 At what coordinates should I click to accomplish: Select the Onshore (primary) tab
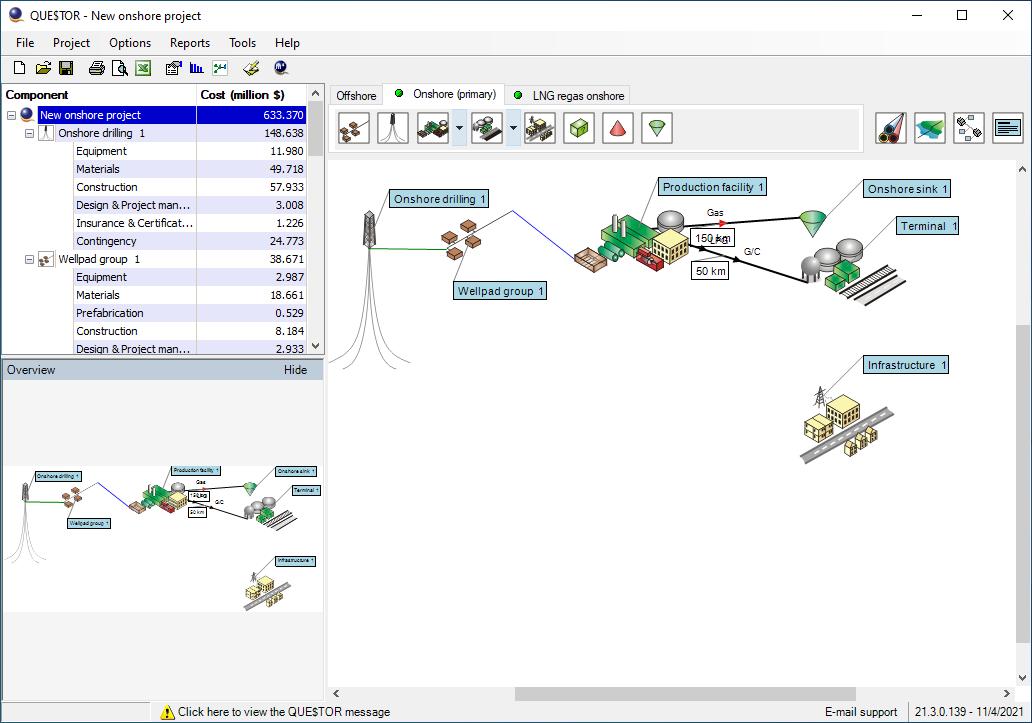[x=444, y=94]
